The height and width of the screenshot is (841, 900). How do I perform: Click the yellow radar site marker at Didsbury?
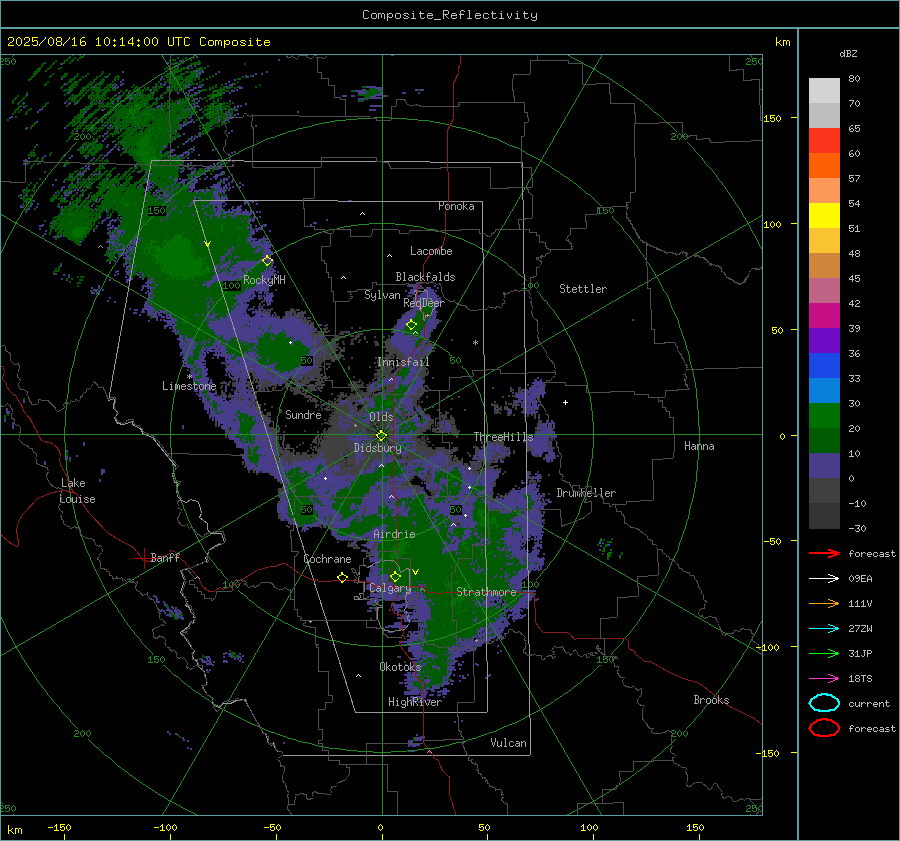pos(382,436)
